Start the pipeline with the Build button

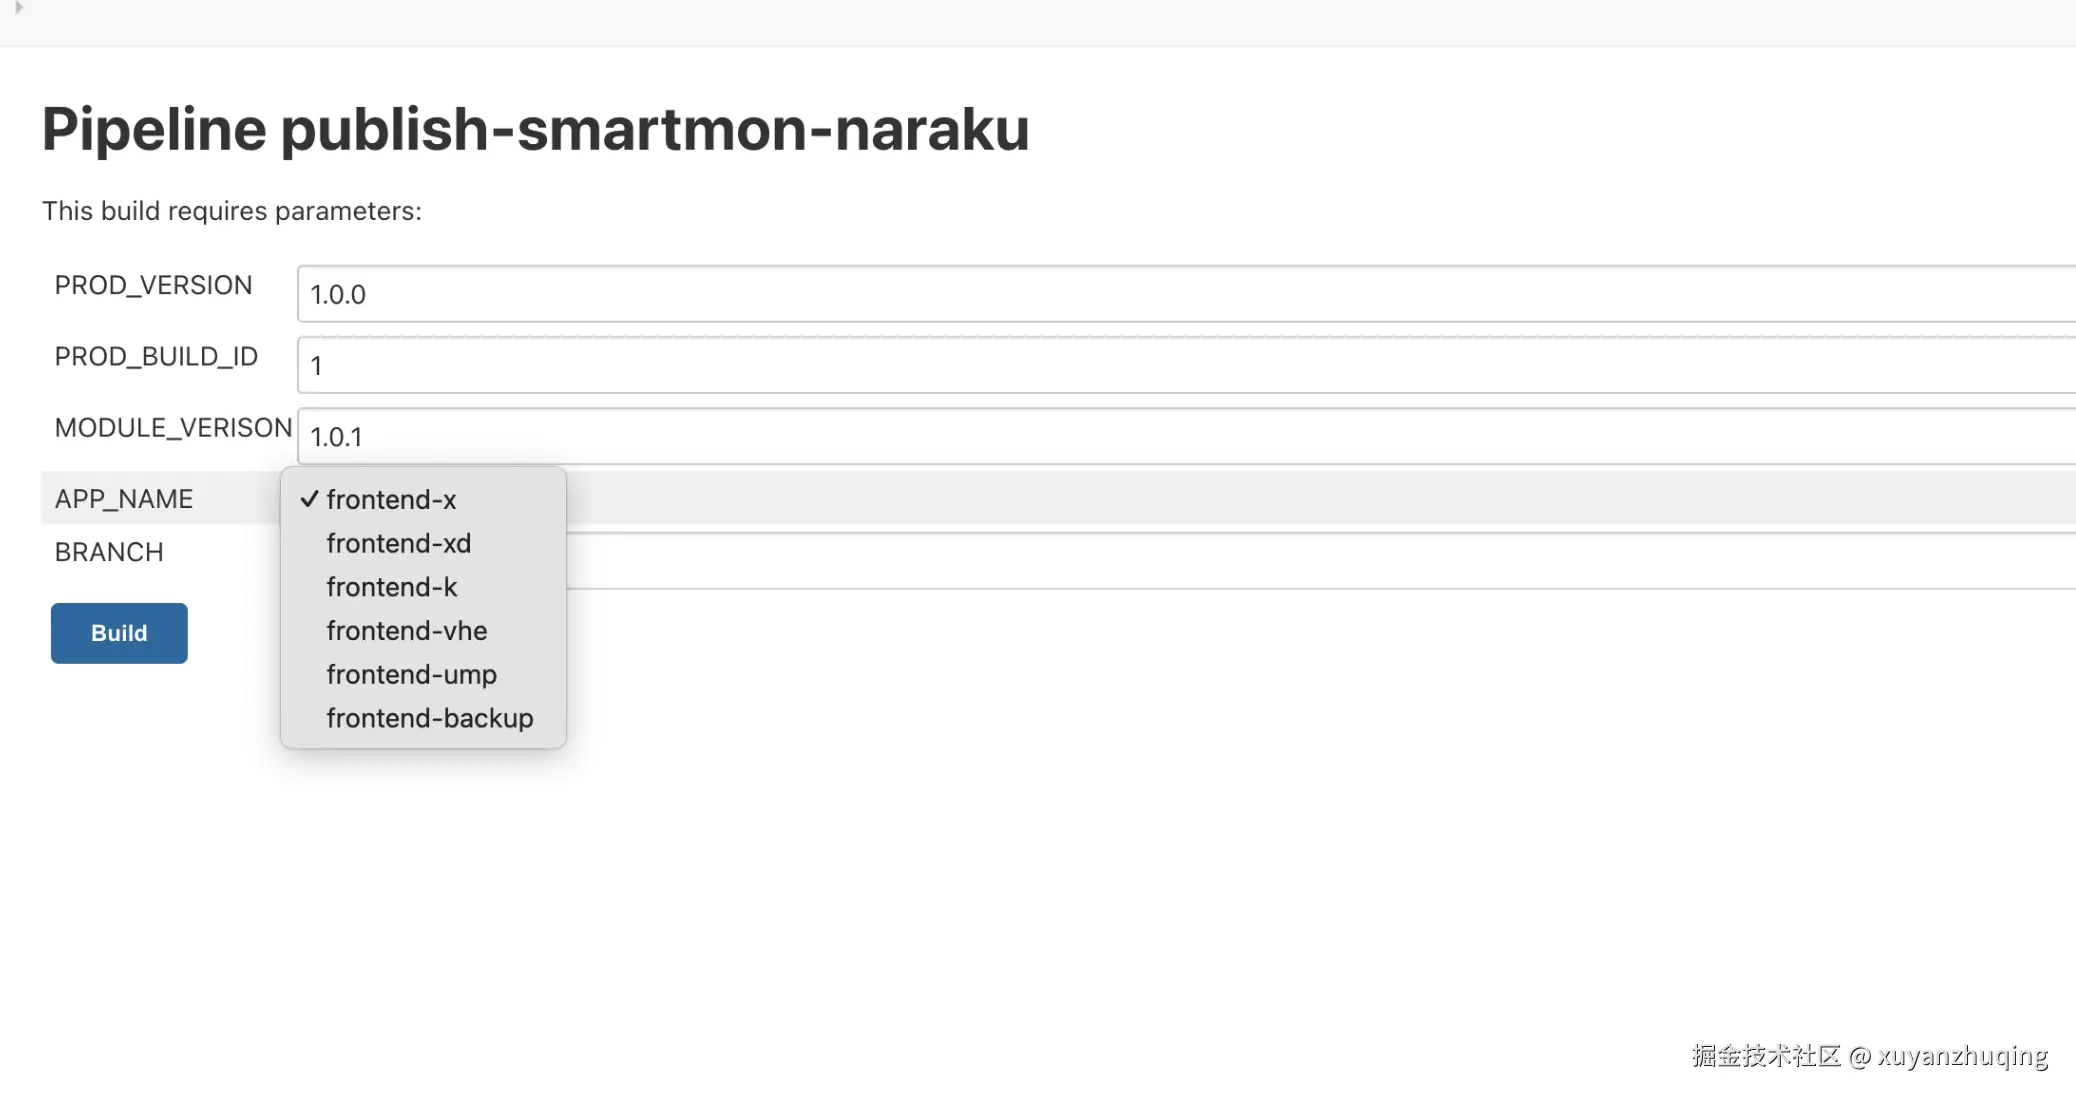(x=119, y=633)
